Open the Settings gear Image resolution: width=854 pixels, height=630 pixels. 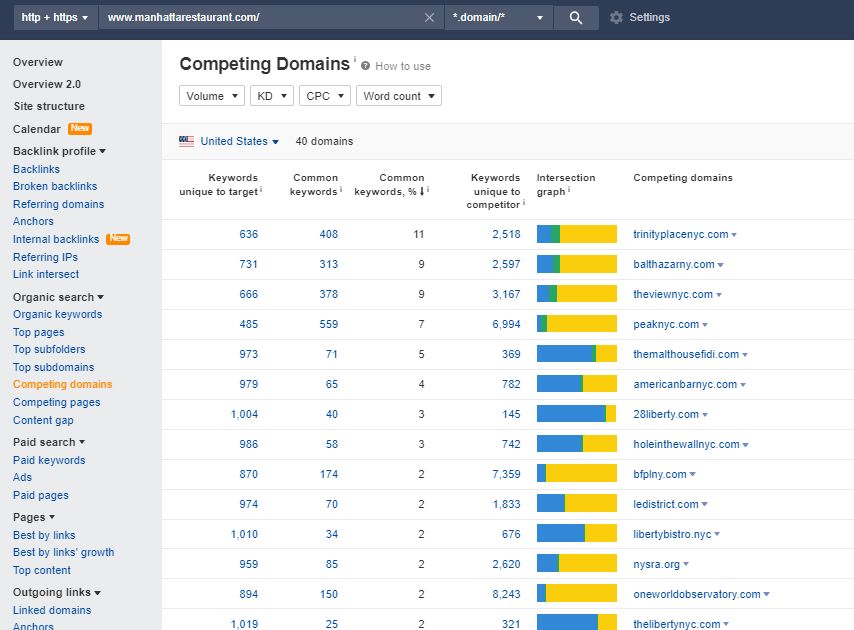point(615,17)
